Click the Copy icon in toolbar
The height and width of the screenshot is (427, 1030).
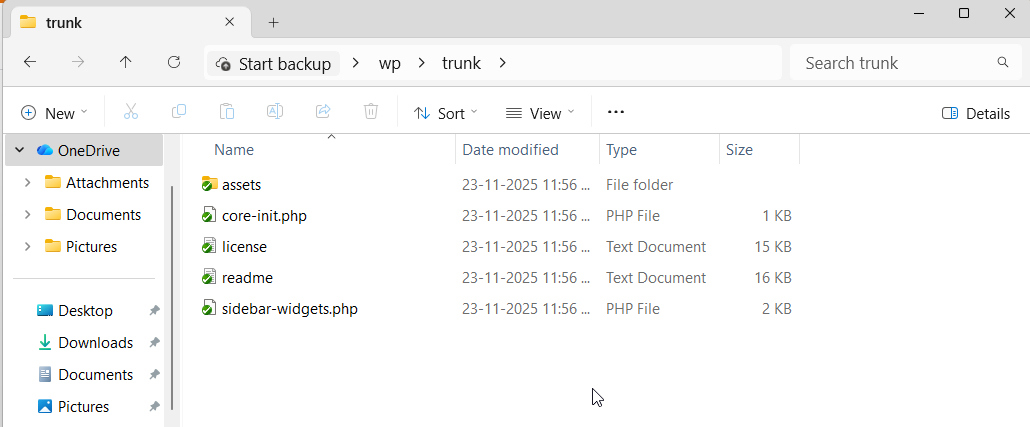179,113
